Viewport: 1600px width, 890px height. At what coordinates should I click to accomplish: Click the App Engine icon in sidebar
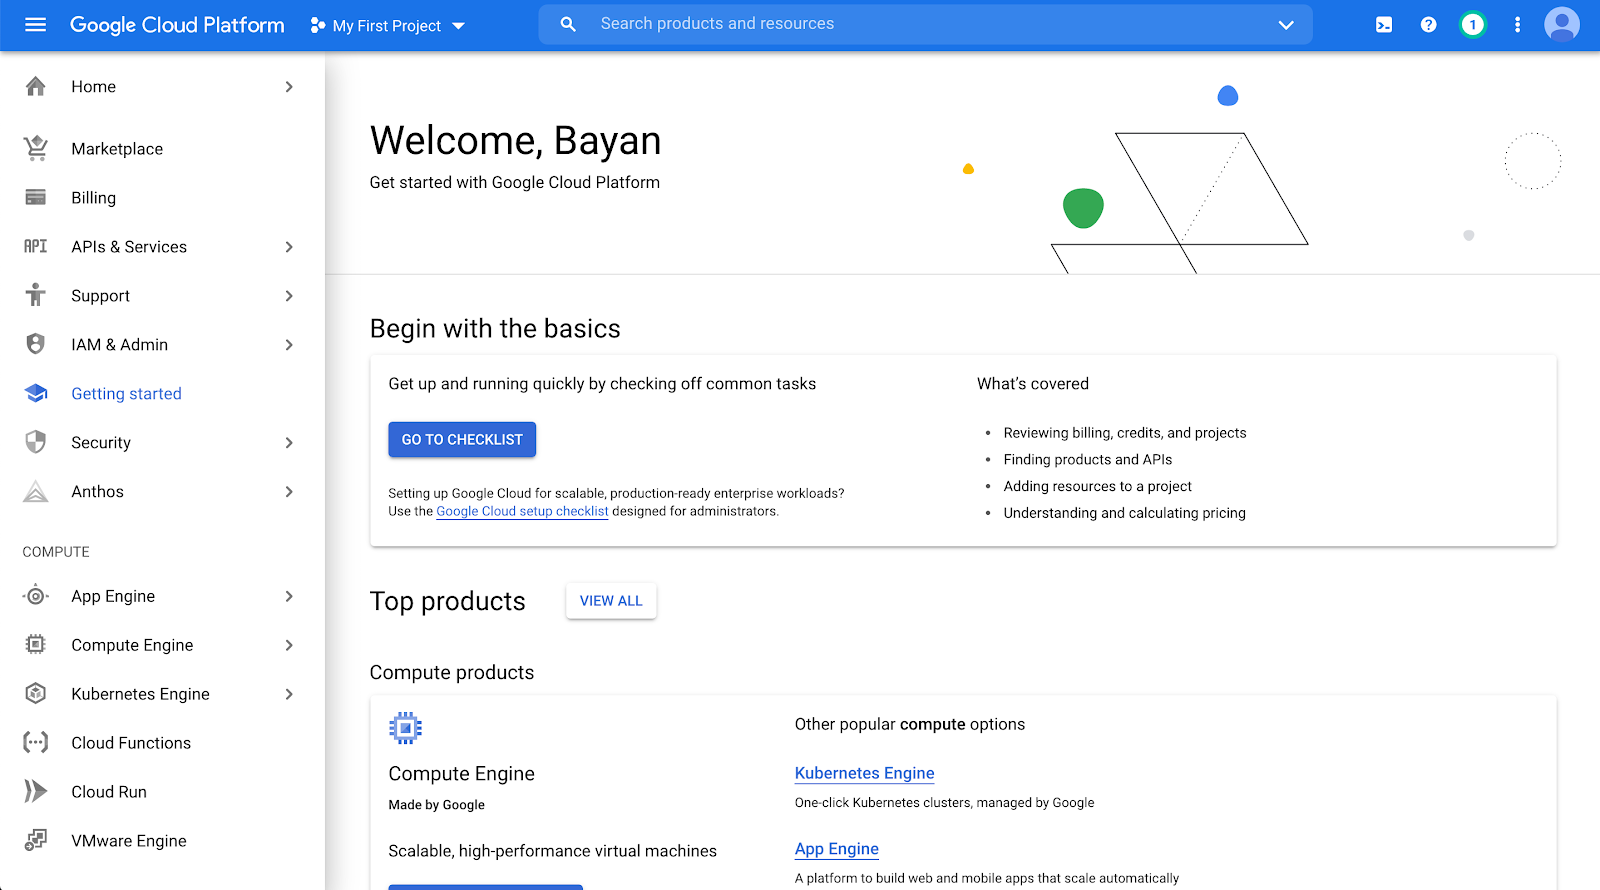pyautogui.click(x=36, y=596)
